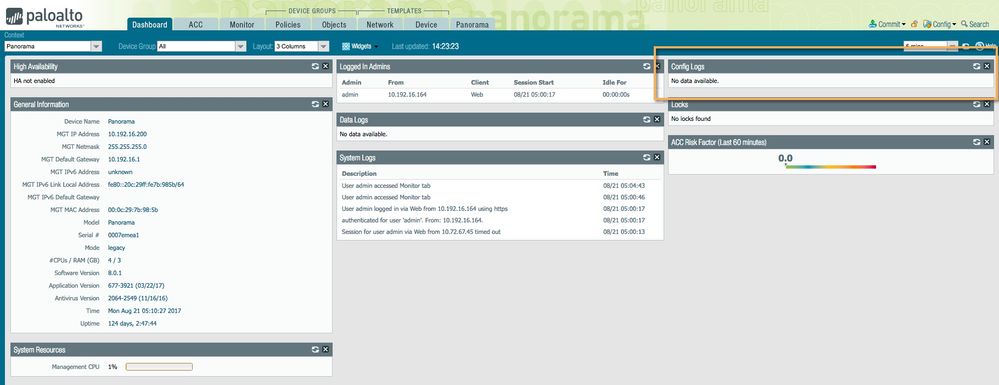Open the Widgets menu button
This screenshot has height=385, width=999.
(360, 47)
